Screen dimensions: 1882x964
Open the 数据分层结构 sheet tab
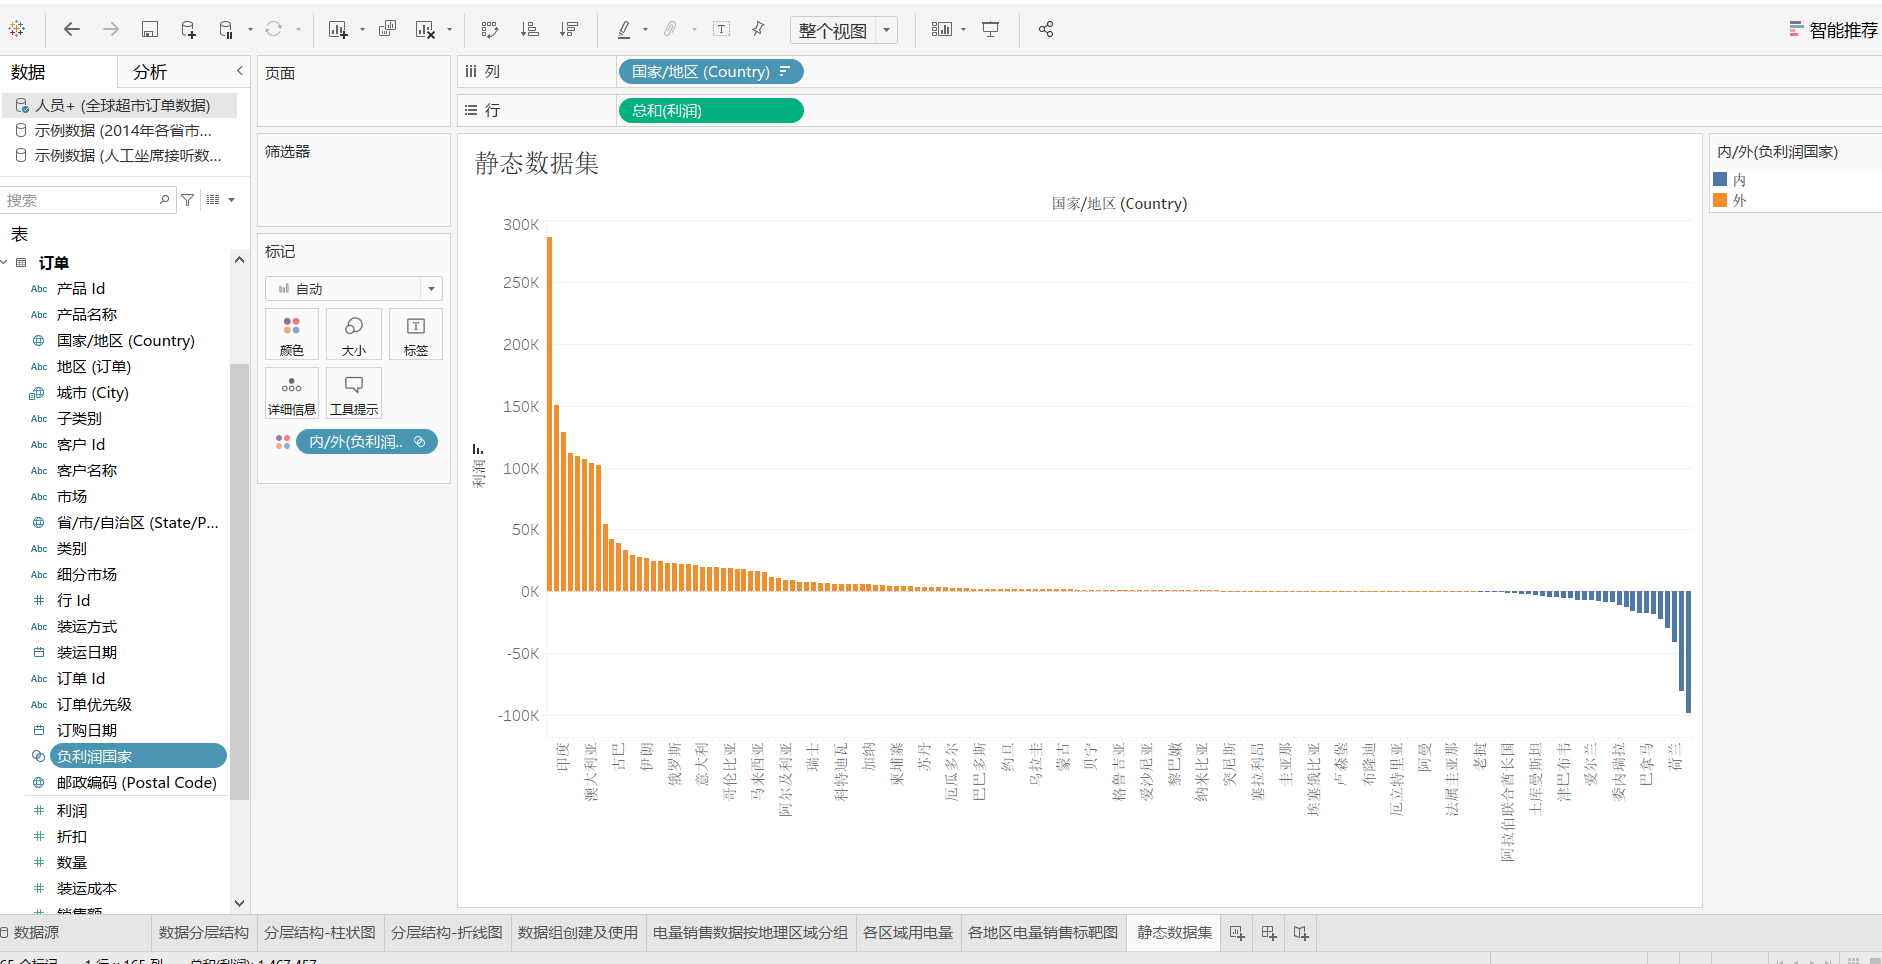[204, 932]
